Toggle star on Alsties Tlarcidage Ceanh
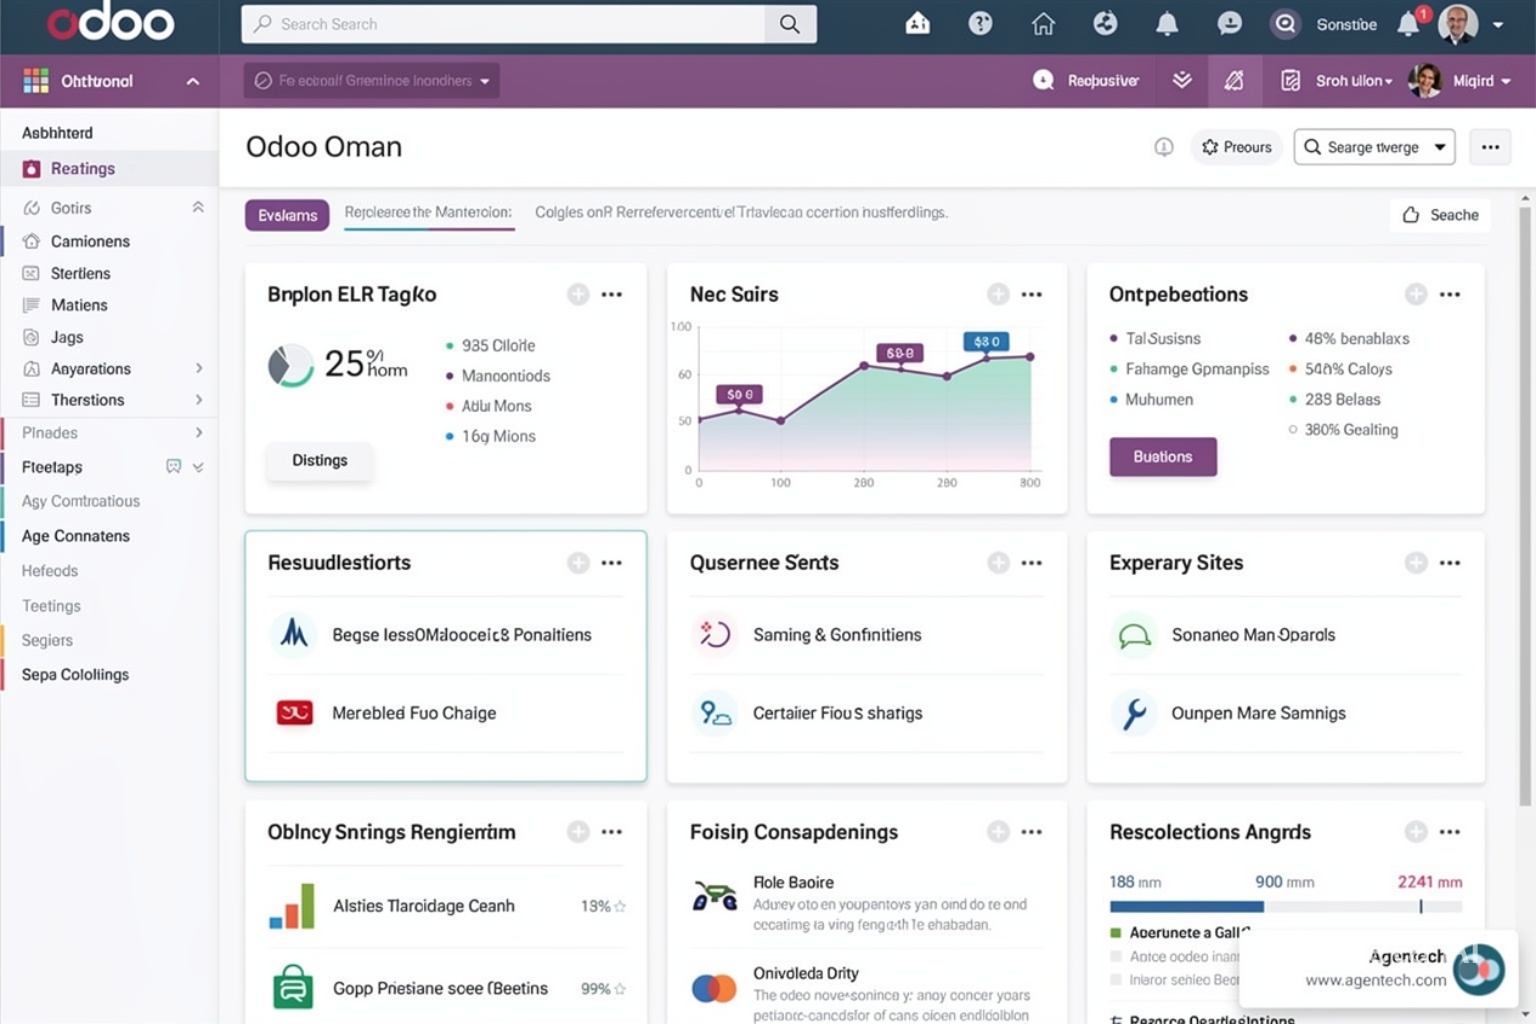This screenshot has height=1024, width=1536. pos(620,906)
